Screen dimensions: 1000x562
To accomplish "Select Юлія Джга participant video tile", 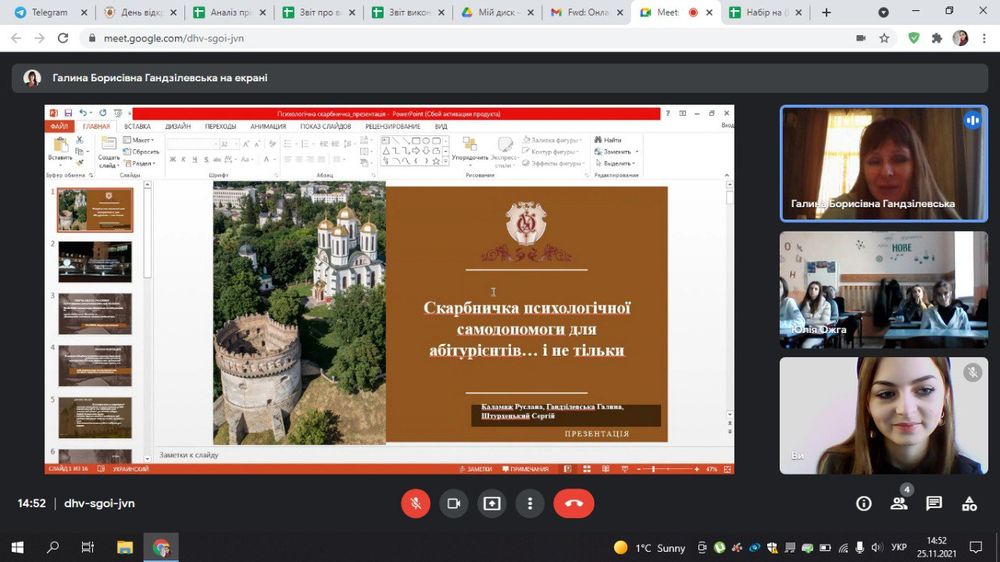I will 884,290.
